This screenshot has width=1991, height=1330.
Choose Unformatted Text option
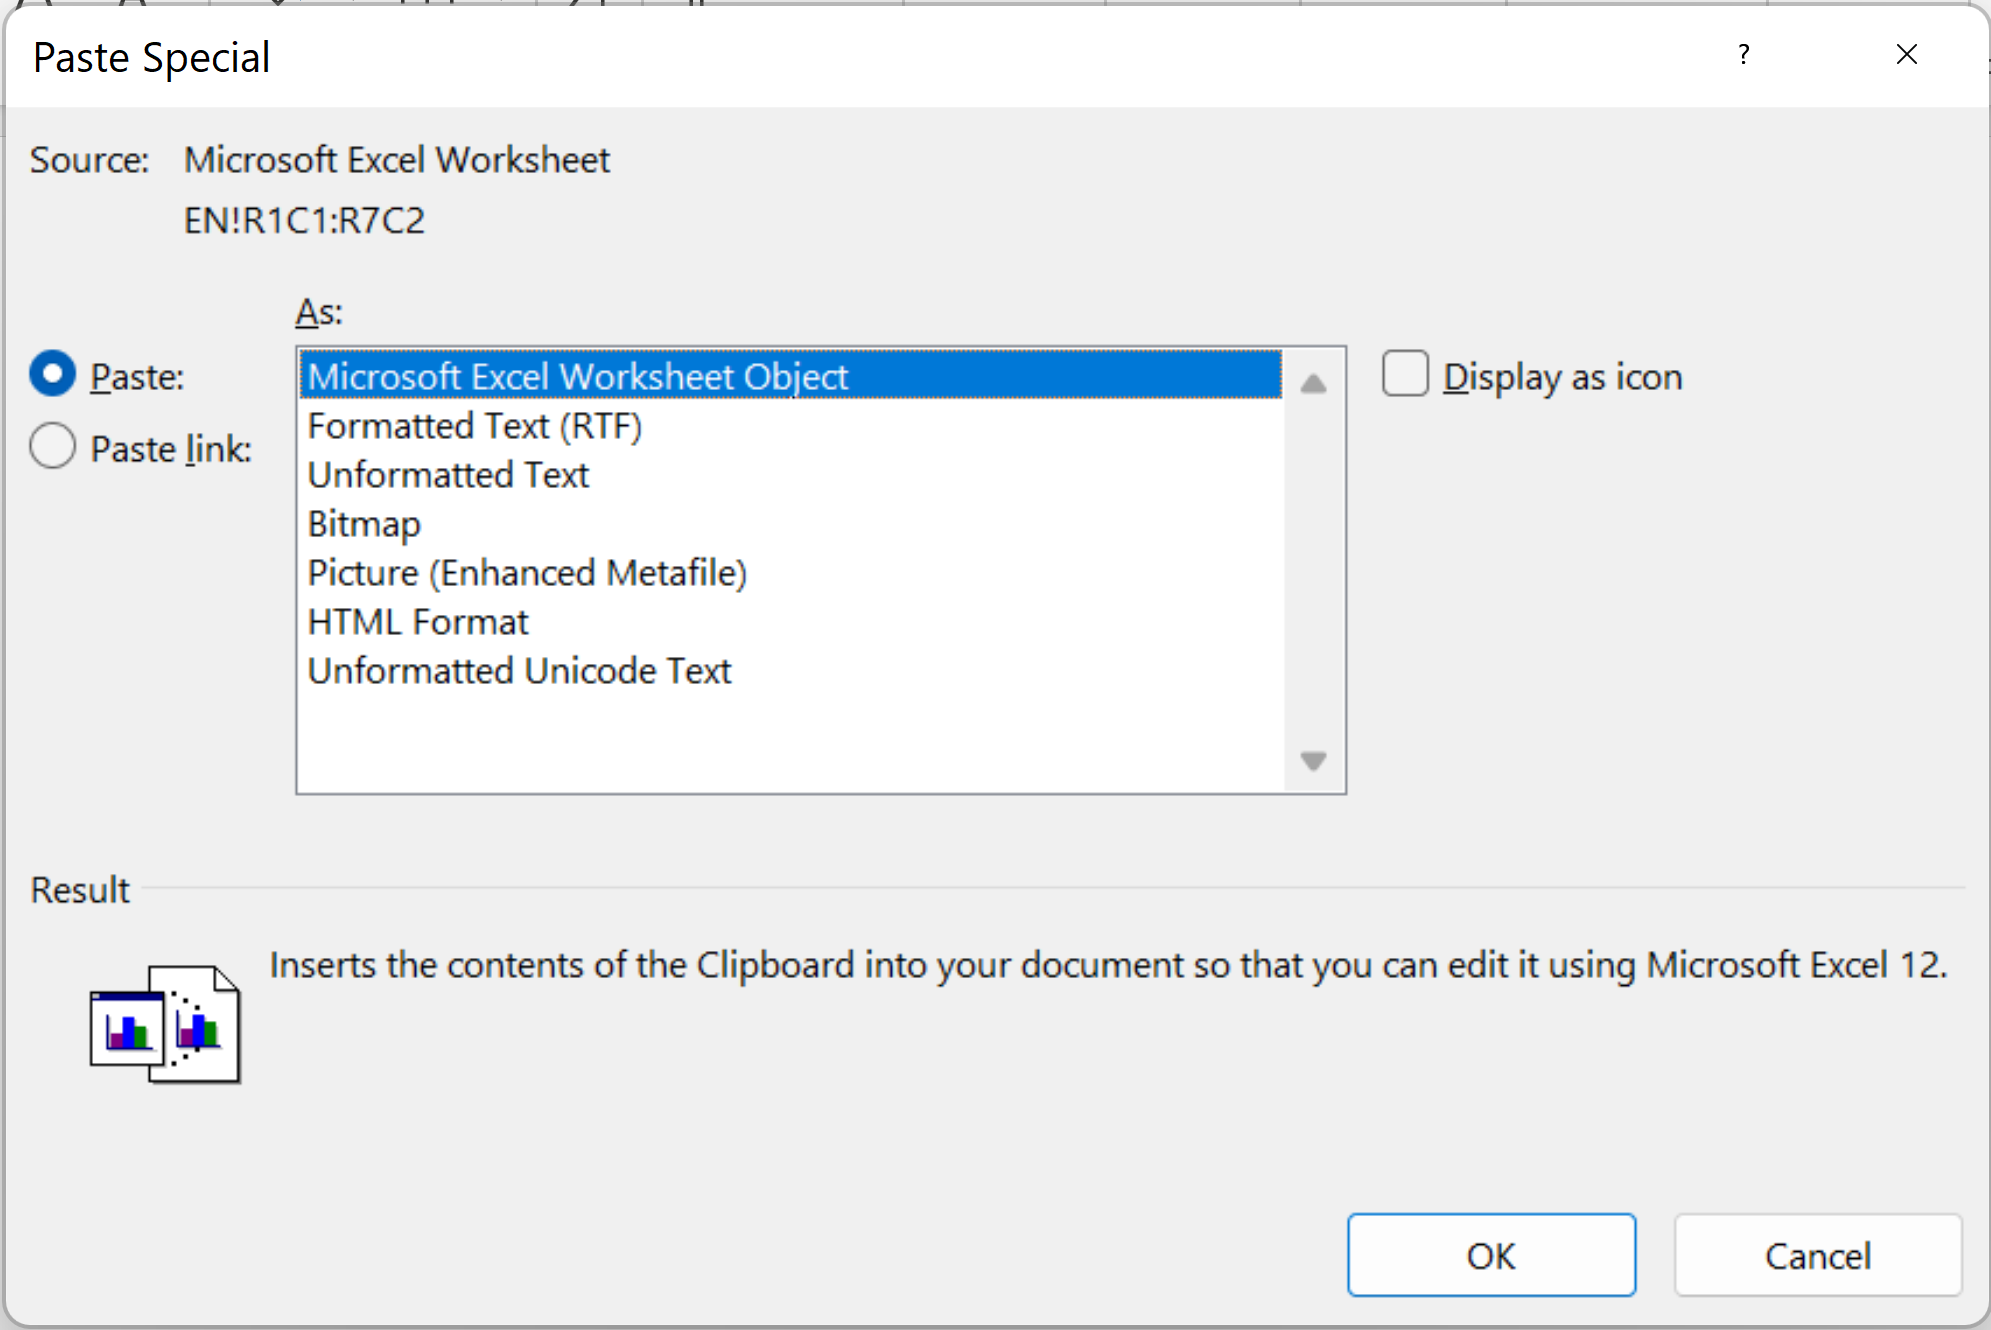tap(790, 474)
